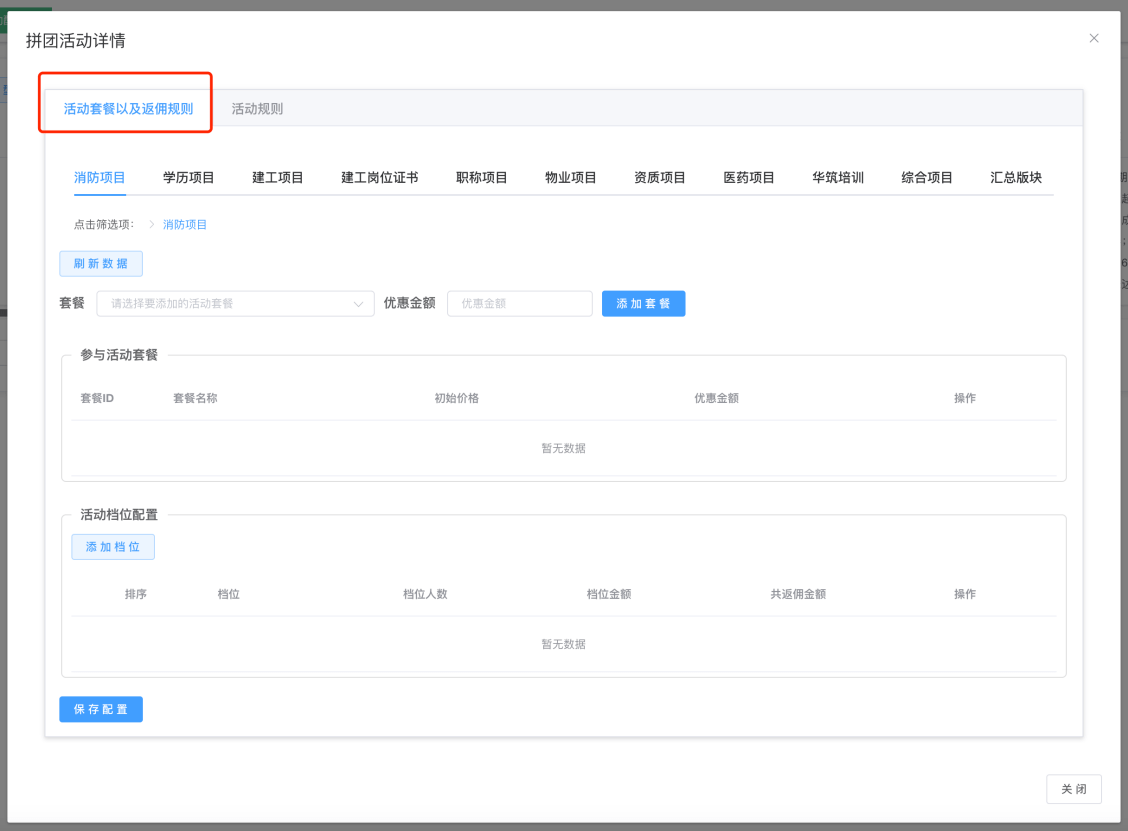Close dialog with the X icon
Viewport: 1128px width, 831px height.
click(x=1093, y=38)
